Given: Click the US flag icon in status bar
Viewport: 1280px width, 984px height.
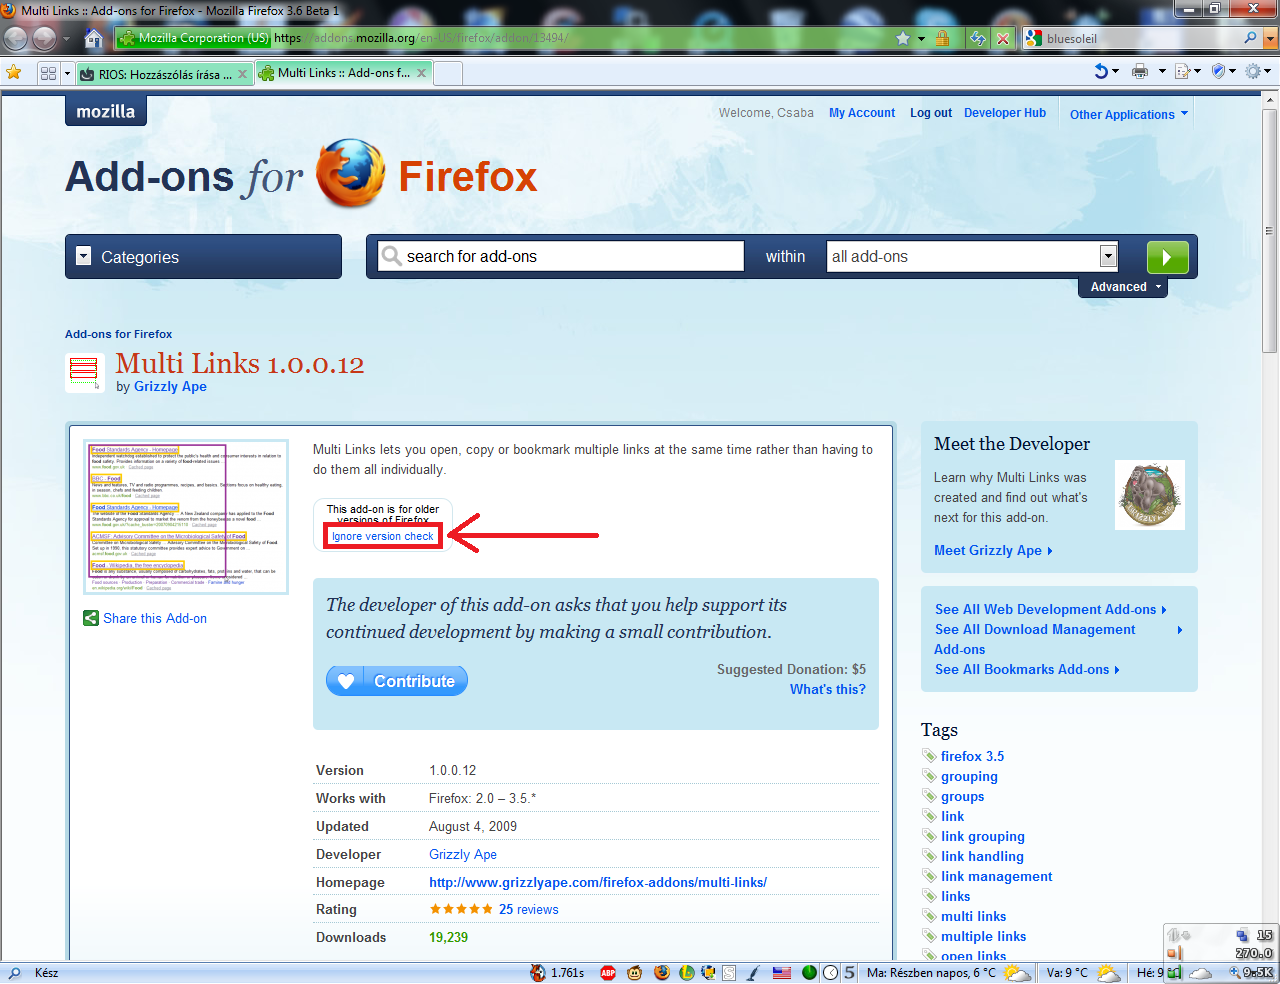Looking at the screenshot, I should [782, 972].
